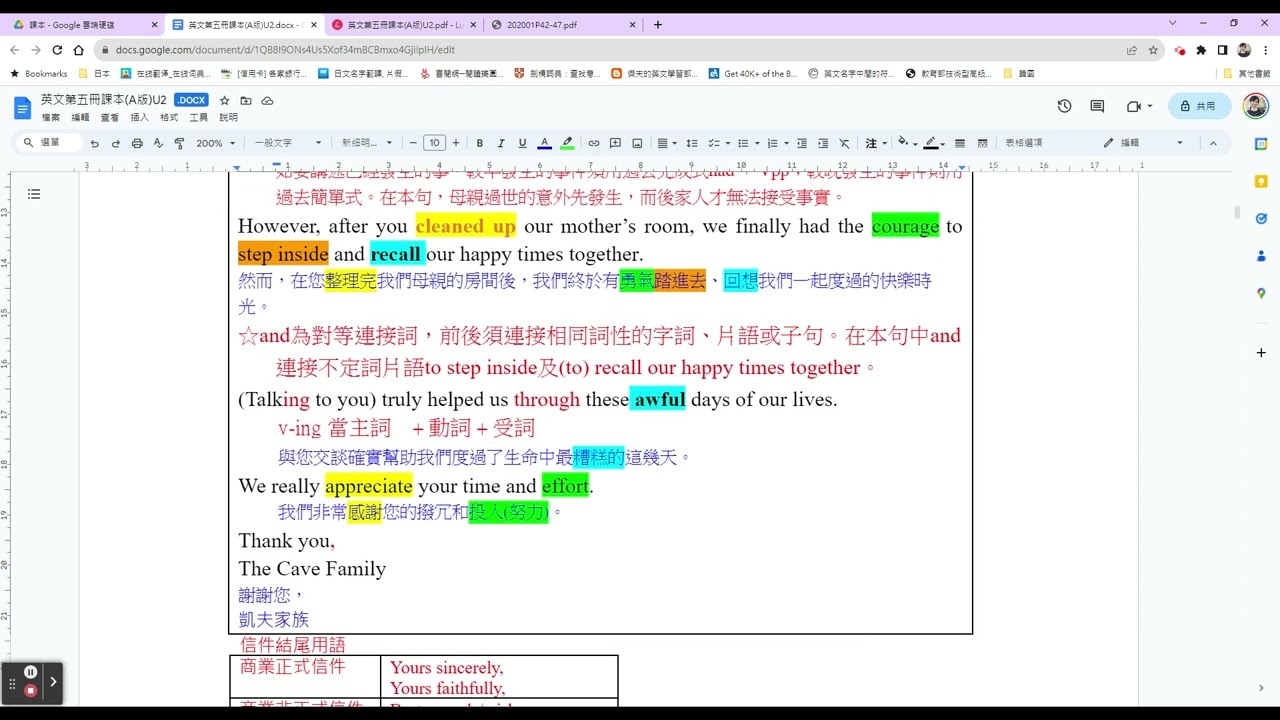Open the text highlight color picker

coord(567,143)
